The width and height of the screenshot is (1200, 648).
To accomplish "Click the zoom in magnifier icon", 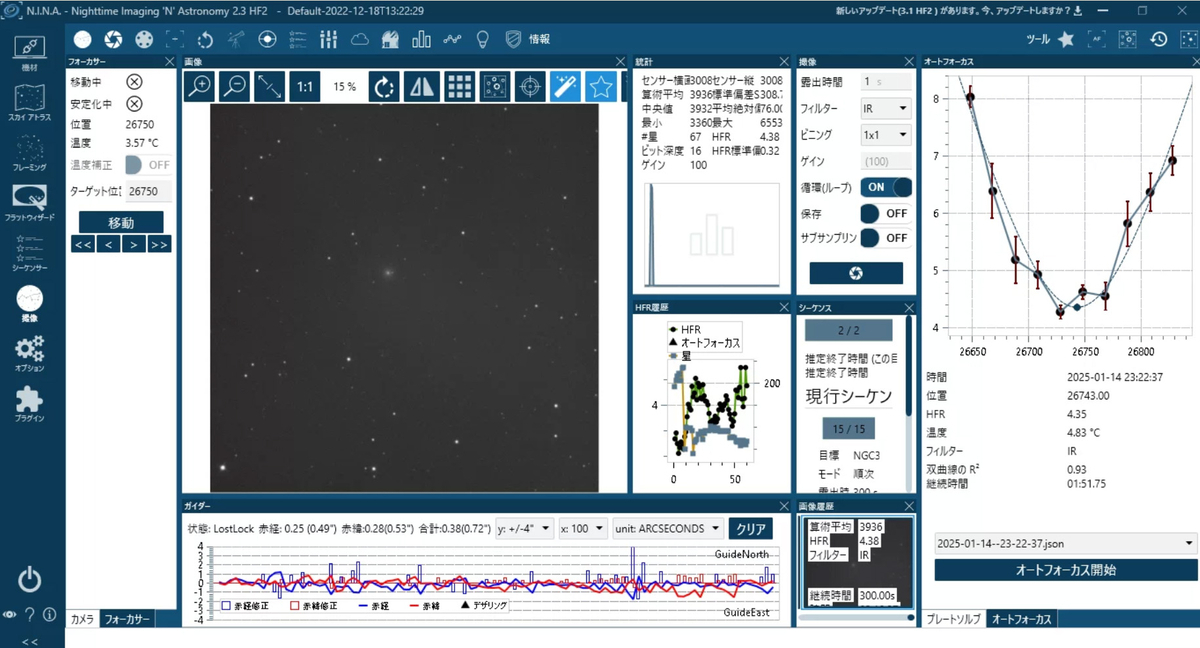I will click(200, 87).
